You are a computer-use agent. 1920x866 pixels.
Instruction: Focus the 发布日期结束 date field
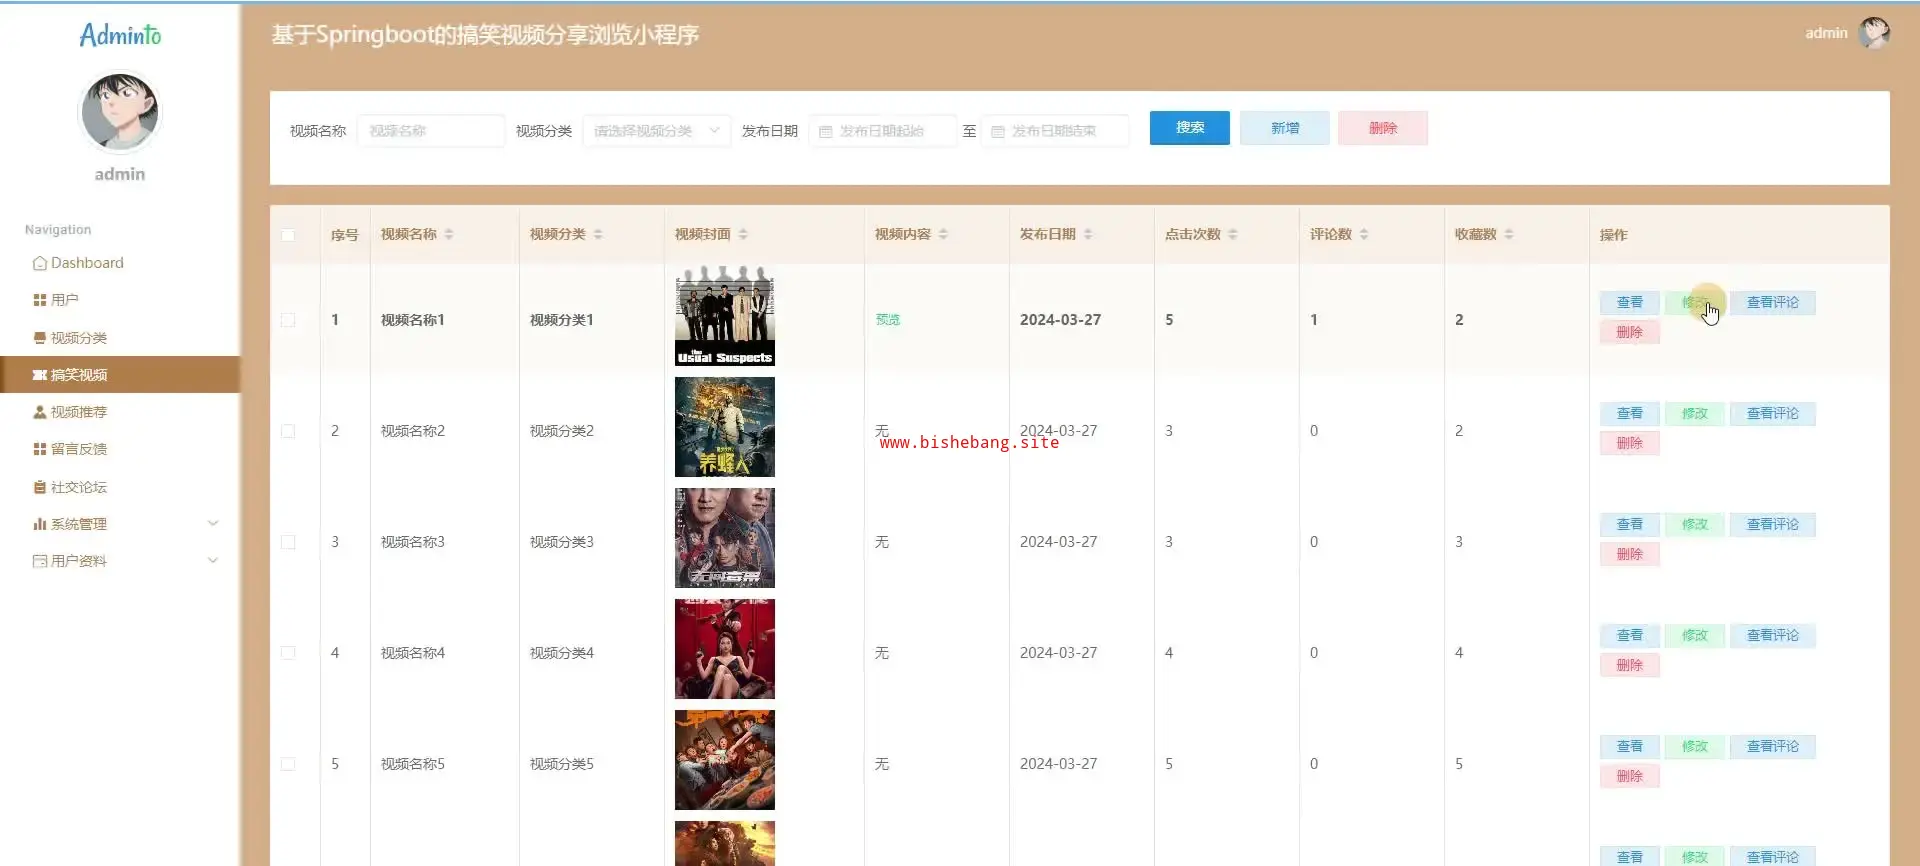click(x=1055, y=131)
